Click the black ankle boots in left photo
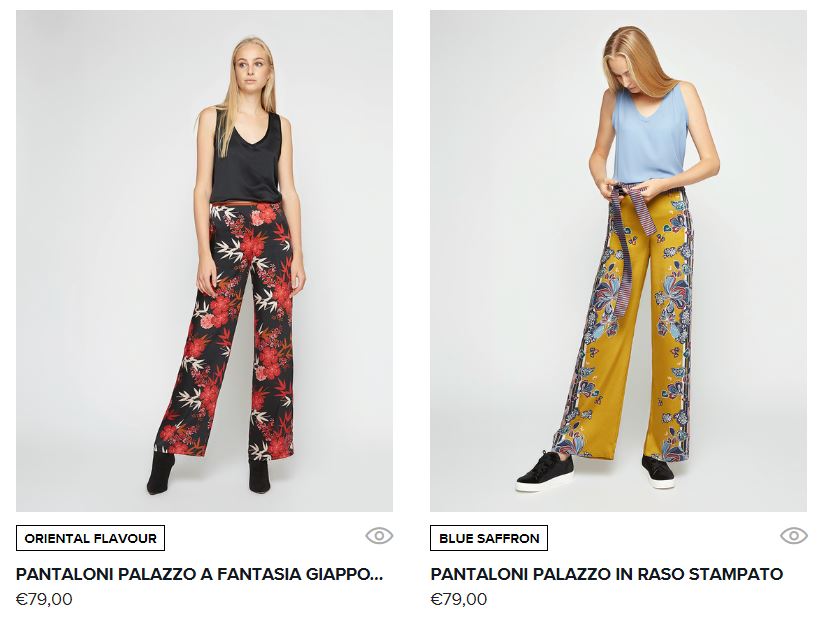827x636 pixels. tap(208, 473)
